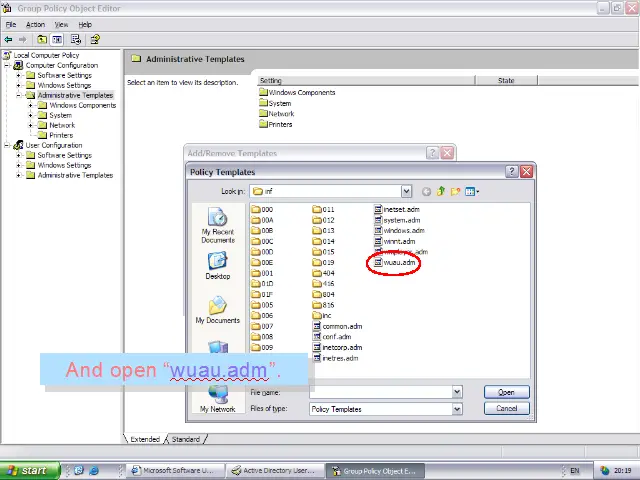640x480 pixels.
Task: Click the create new folder icon in the dialog
Action: click(x=456, y=191)
